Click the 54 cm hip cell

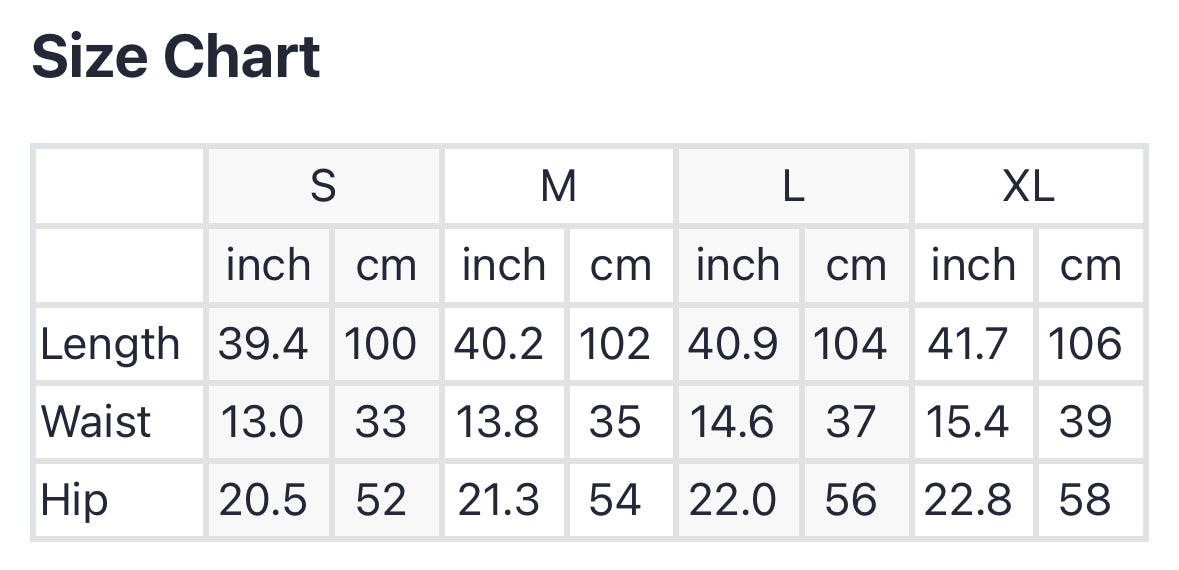(615, 500)
